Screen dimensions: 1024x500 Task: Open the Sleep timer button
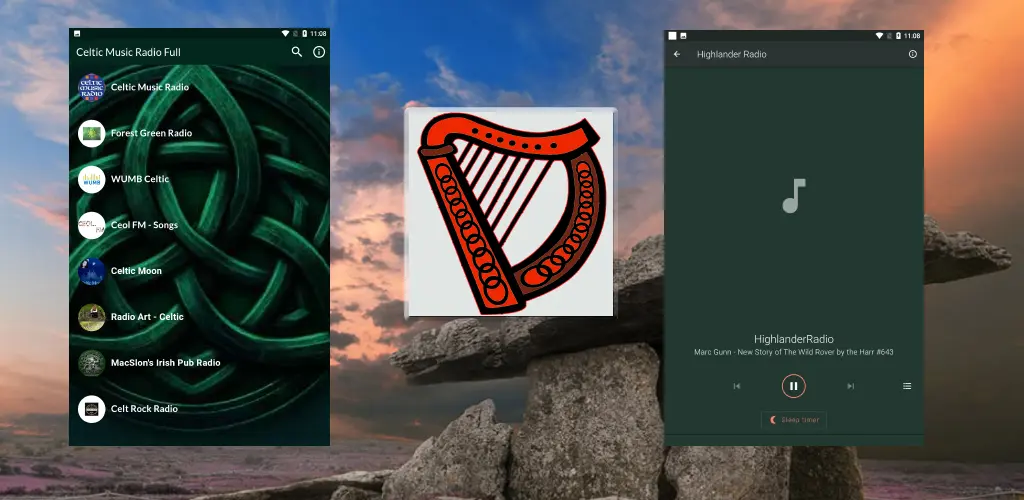click(793, 420)
